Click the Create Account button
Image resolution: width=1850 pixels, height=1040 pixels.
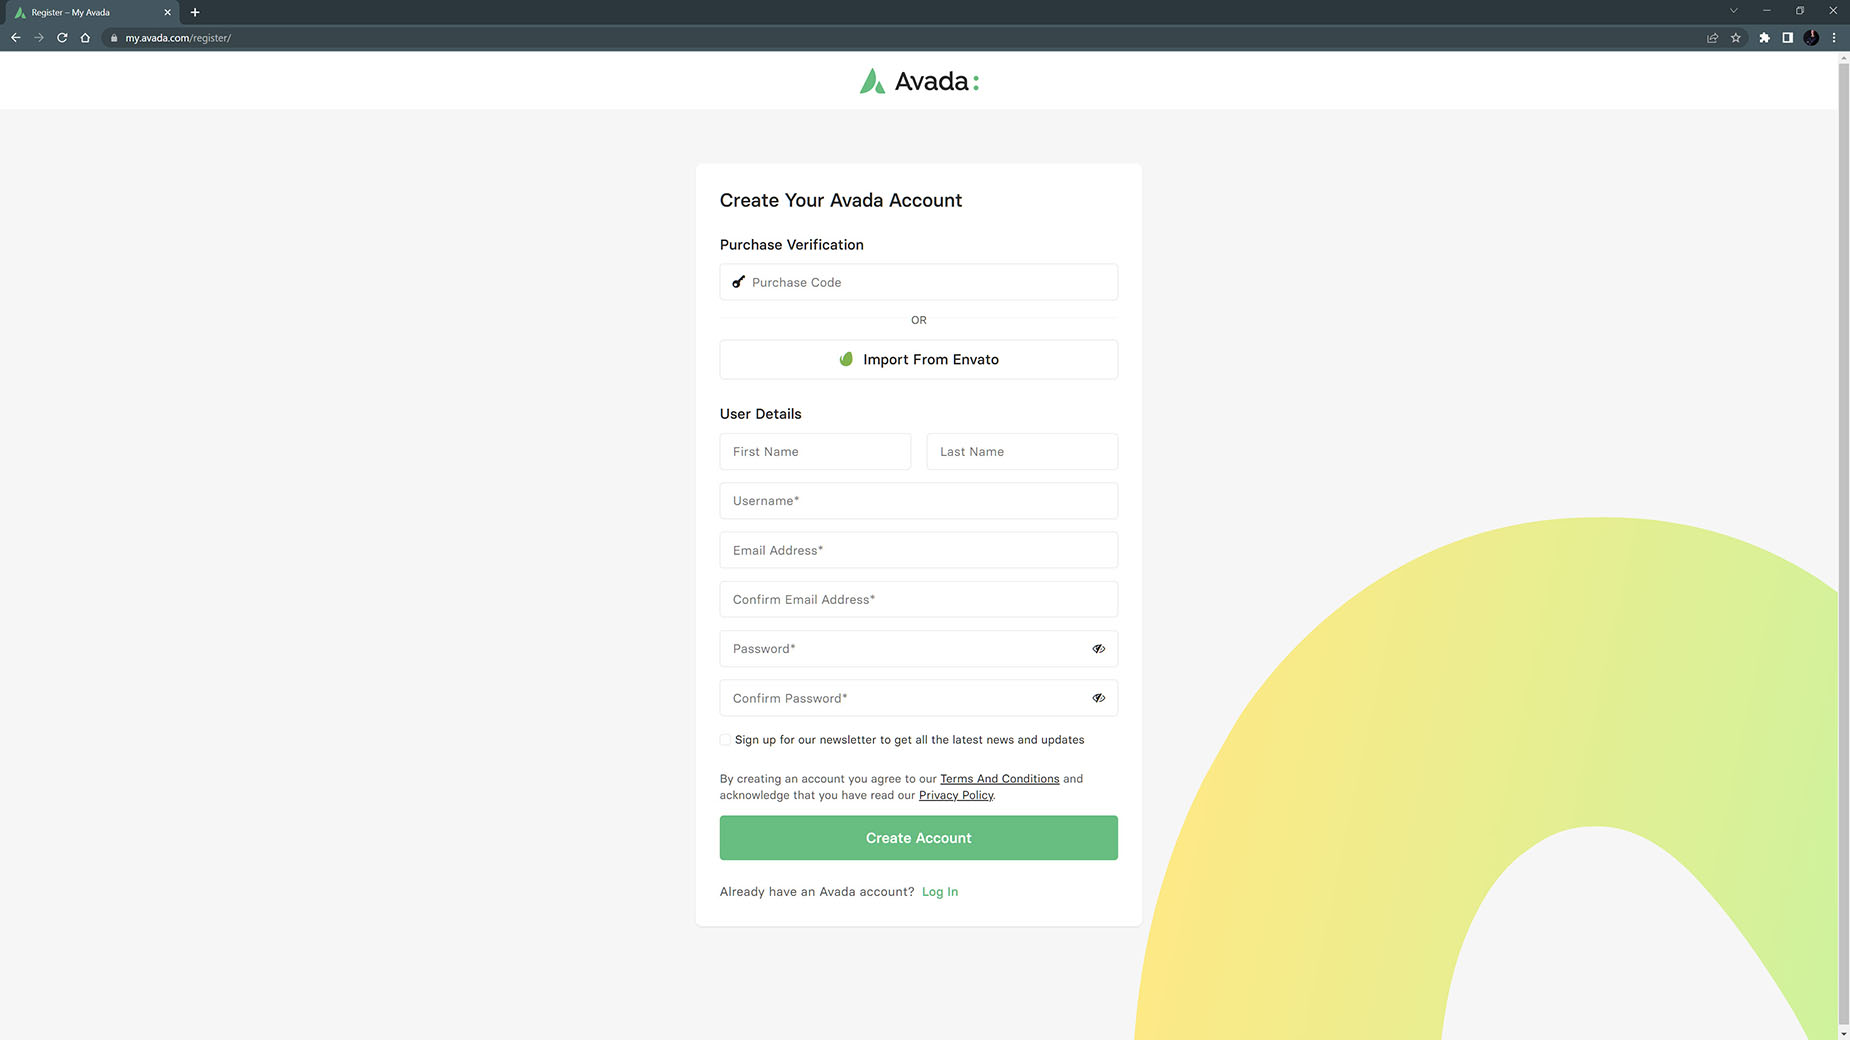point(919,838)
